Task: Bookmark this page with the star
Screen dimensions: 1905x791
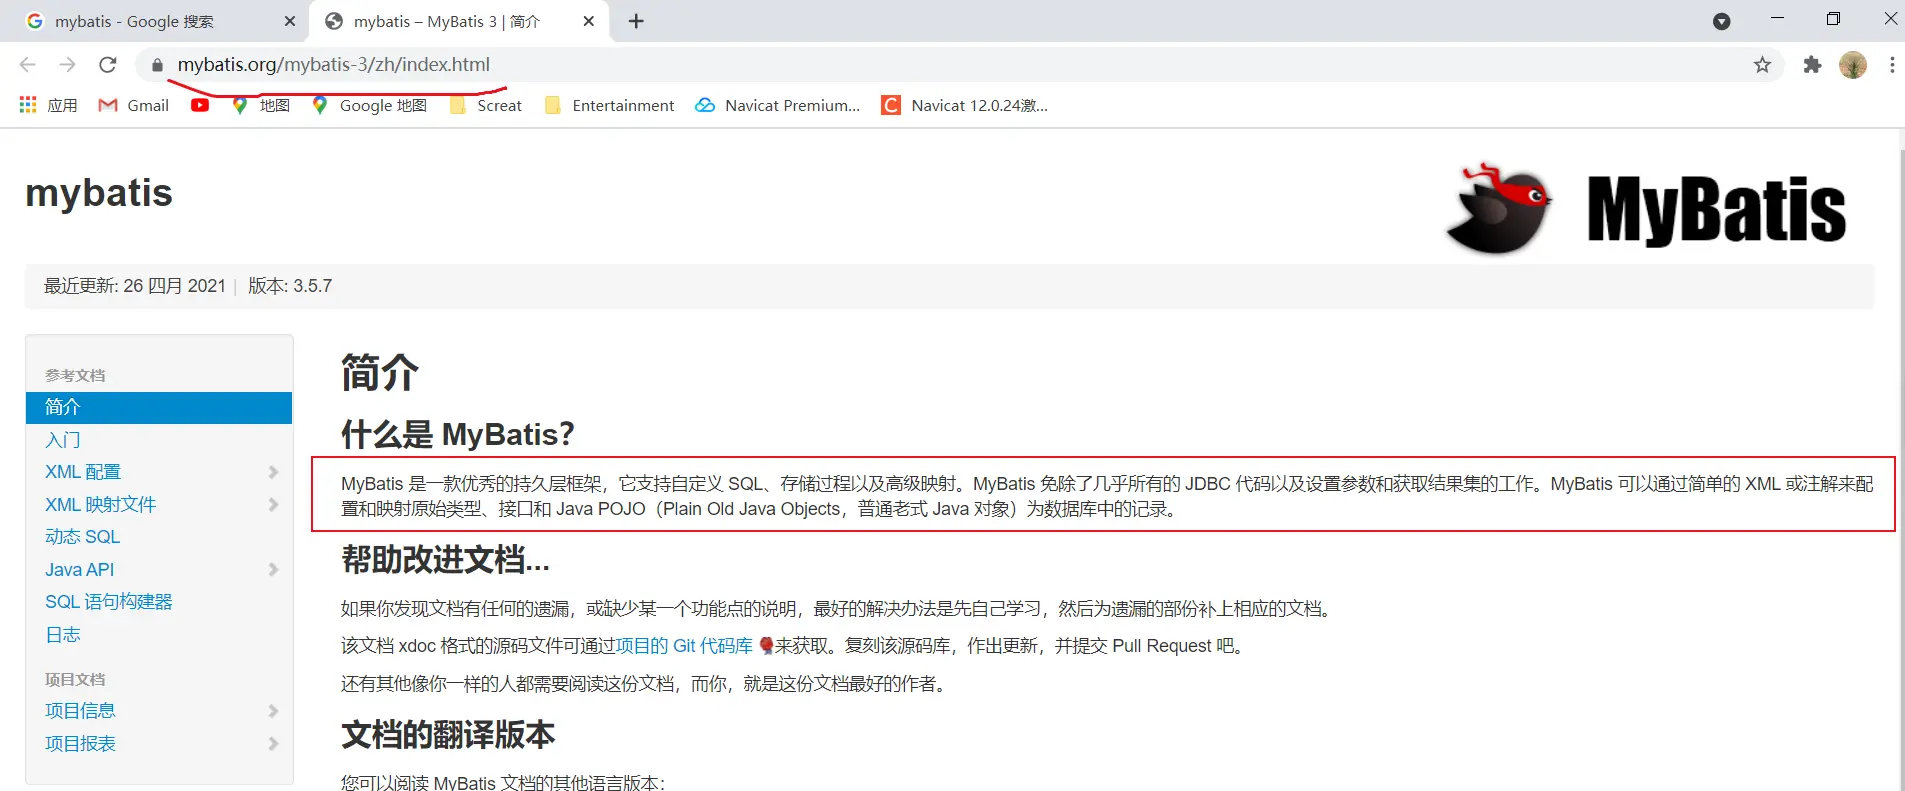Action: 1762,65
